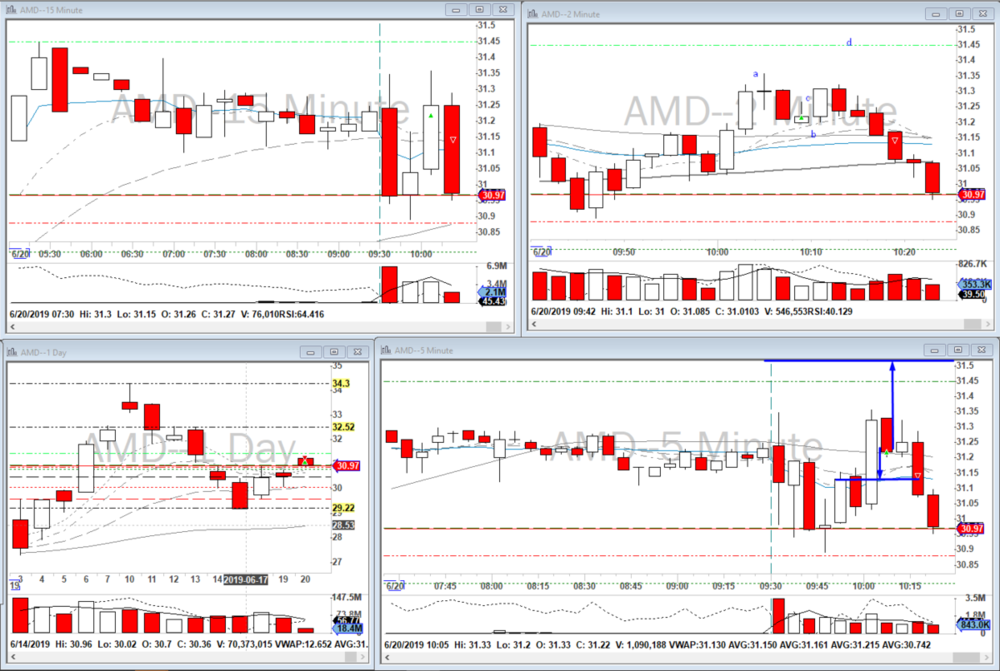This screenshot has height=671, width=1000.
Task: Click red sell triangle on 2 Minute chart
Action: [895, 140]
